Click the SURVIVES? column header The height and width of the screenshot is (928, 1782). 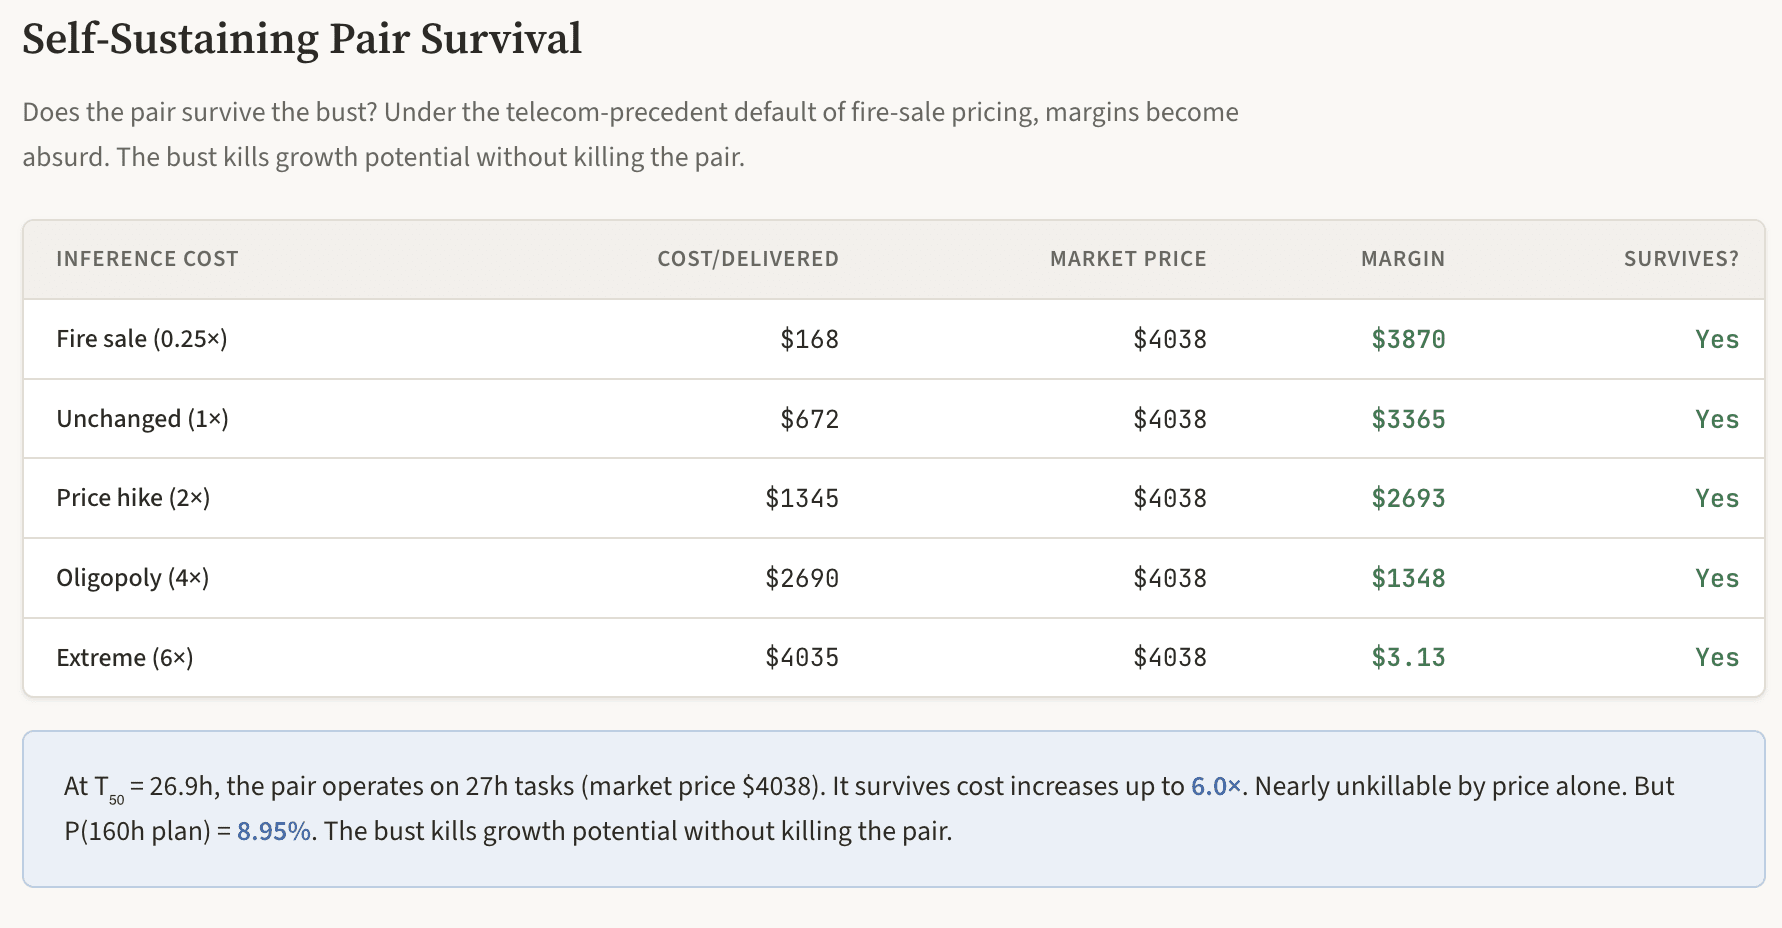pyautogui.click(x=1680, y=259)
